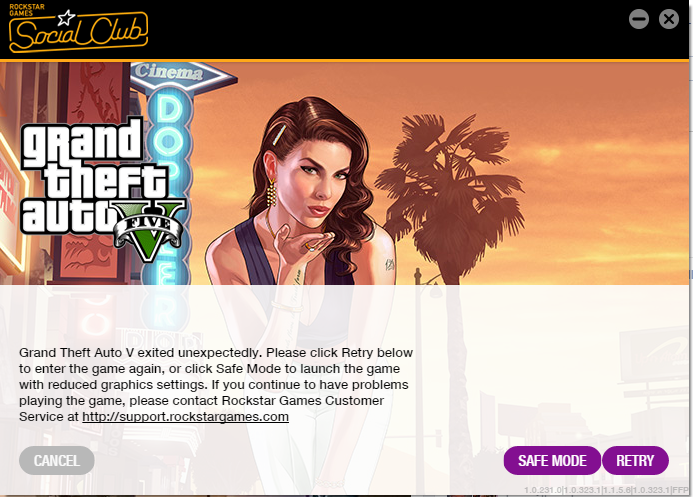693x497 pixels.
Task: Click the Grand Theft Auto logo text
Action: (x=93, y=175)
